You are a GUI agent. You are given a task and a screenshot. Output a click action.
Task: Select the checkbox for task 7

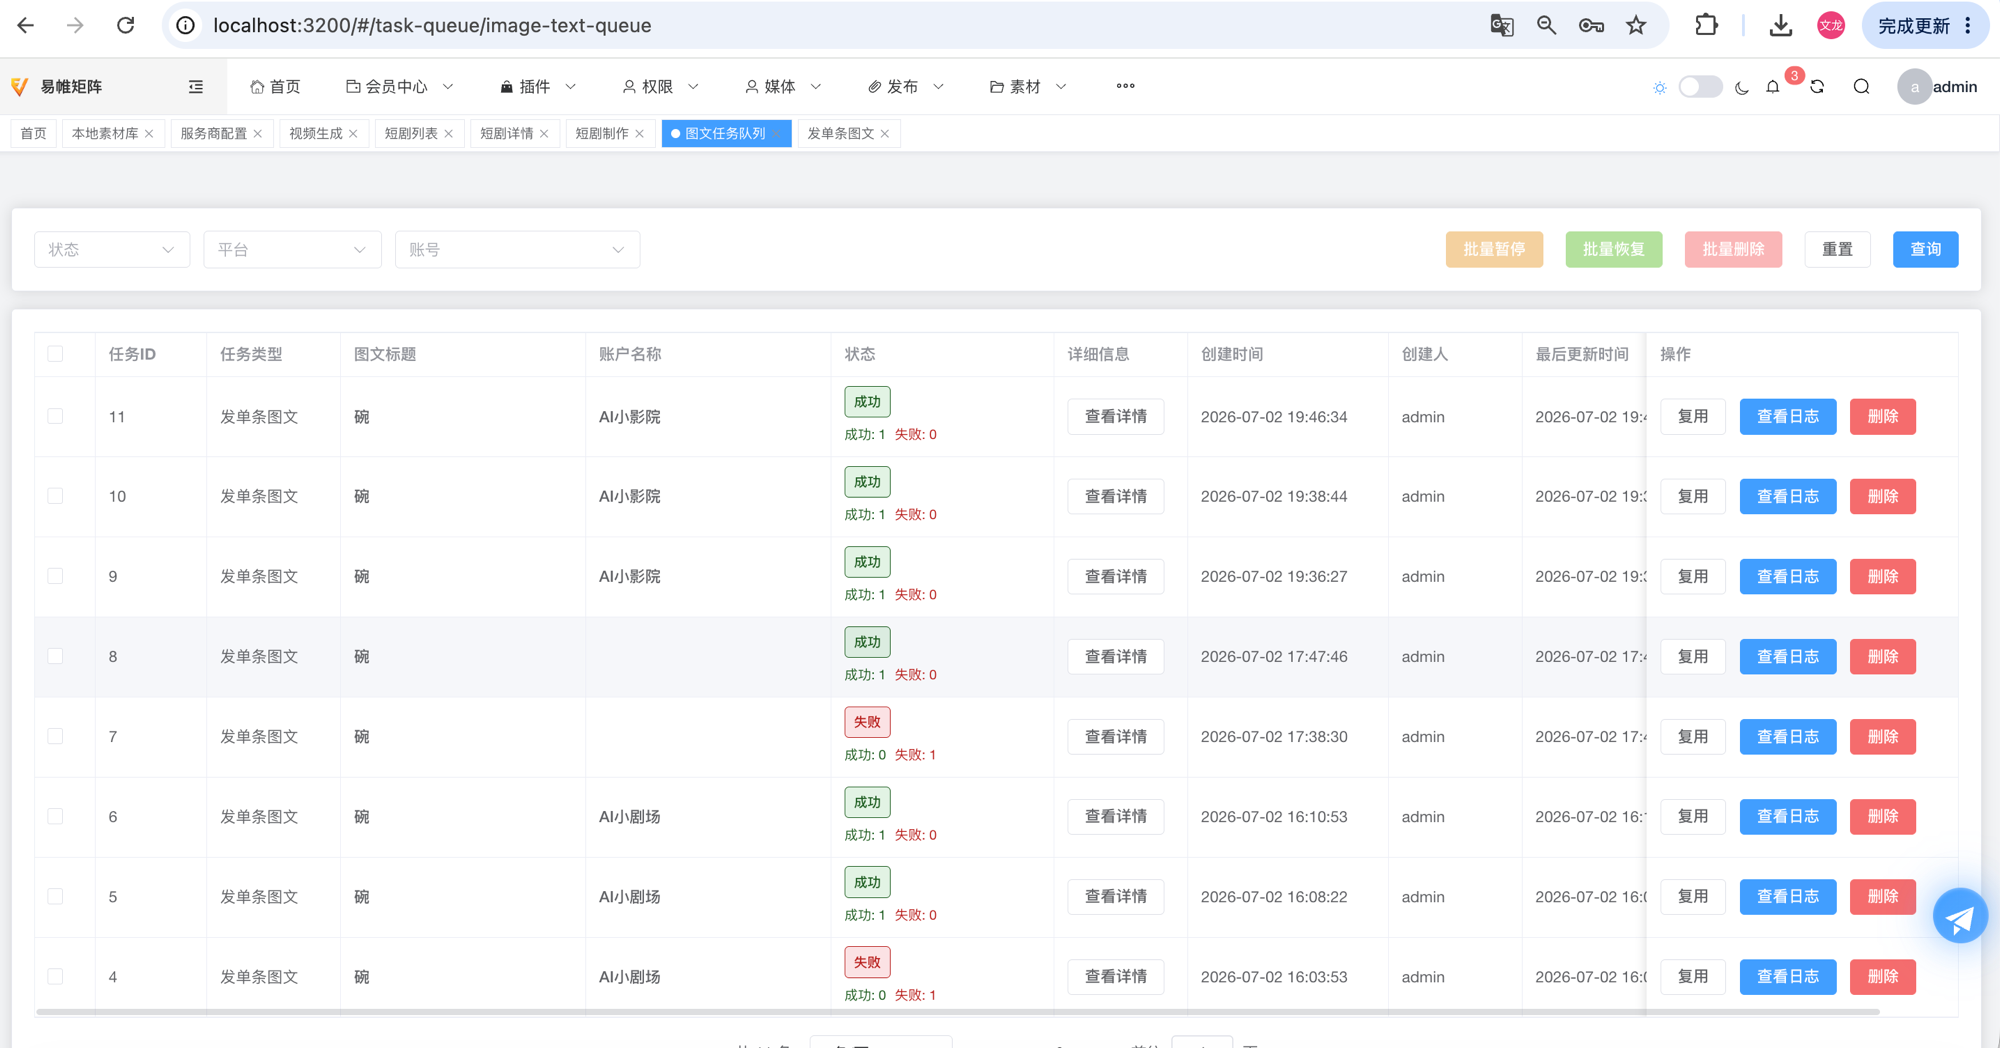point(55,736)
